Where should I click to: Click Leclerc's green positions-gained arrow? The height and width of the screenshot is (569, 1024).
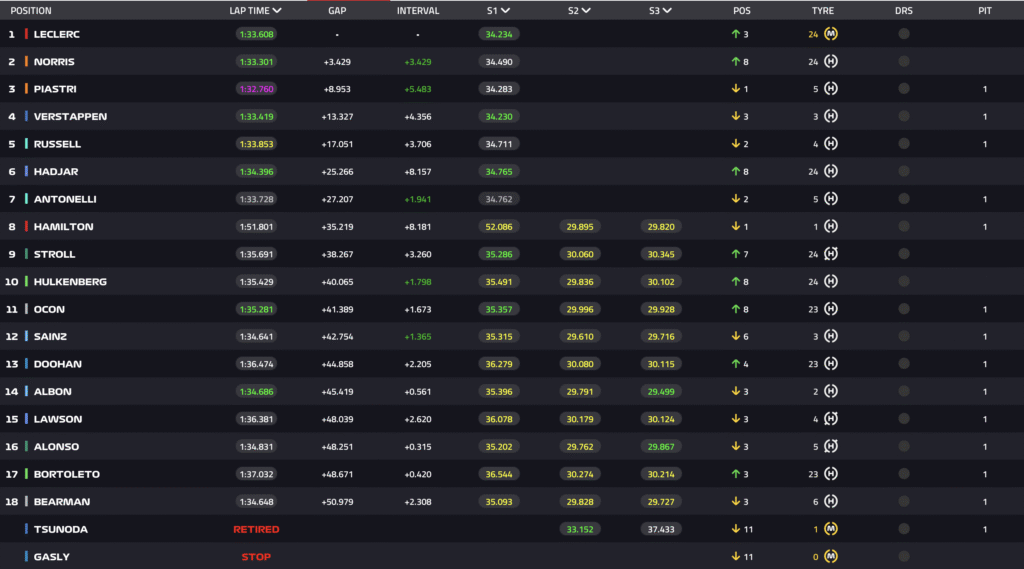point(735,34)
